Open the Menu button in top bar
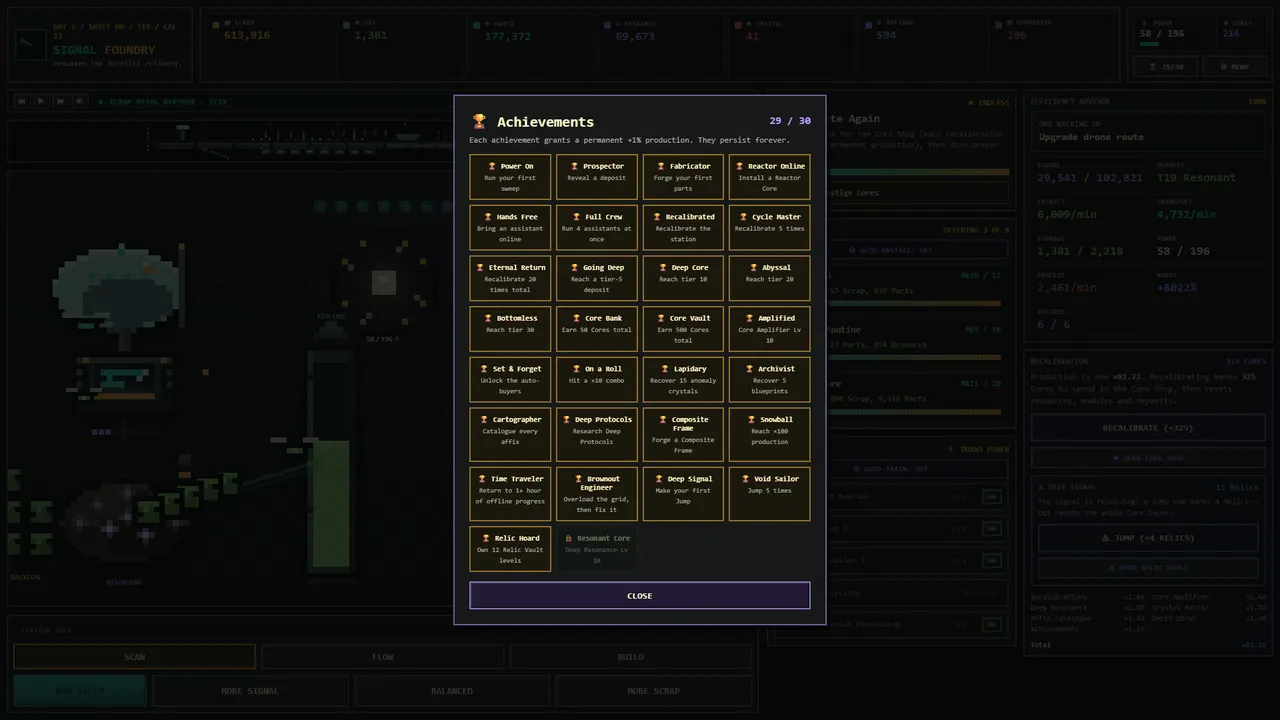Viewport: 1280px width, 720px height. click(1235, 67)
